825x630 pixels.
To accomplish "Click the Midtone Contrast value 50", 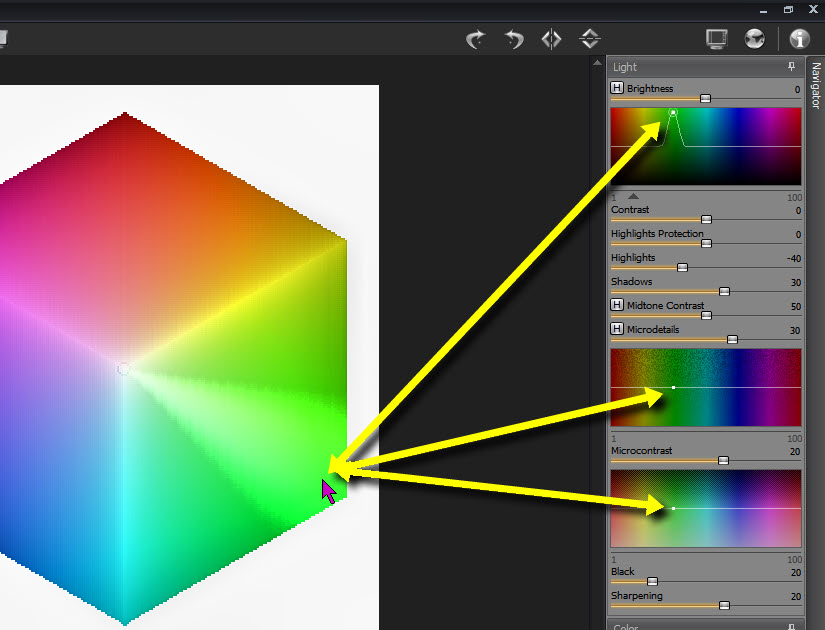I will pyautogui.click(x=796, y=306).
